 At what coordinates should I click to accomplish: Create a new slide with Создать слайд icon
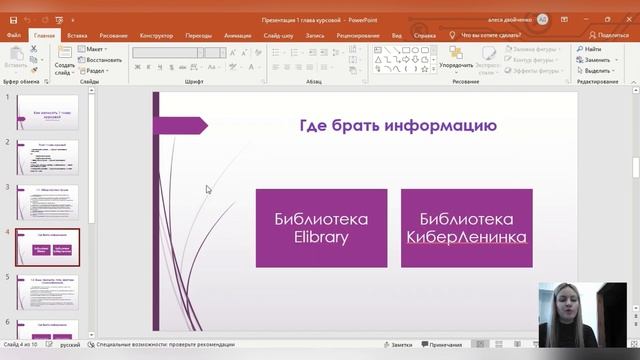tap(64, 53)
